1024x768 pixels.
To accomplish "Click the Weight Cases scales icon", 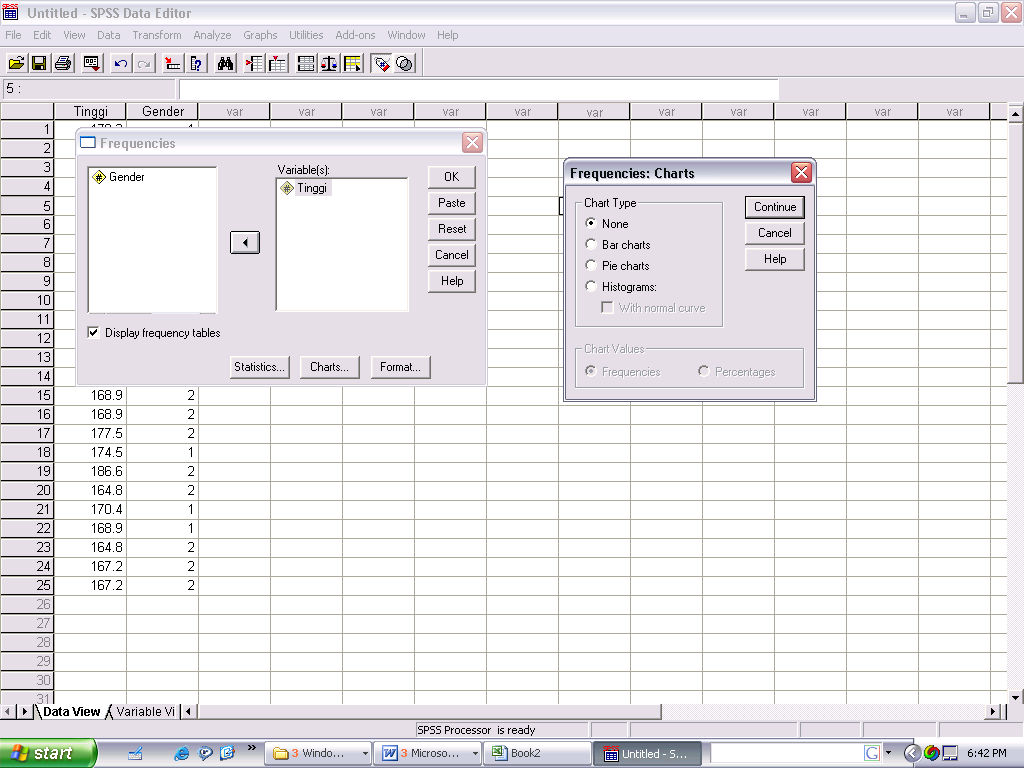I will coord(329,63).
